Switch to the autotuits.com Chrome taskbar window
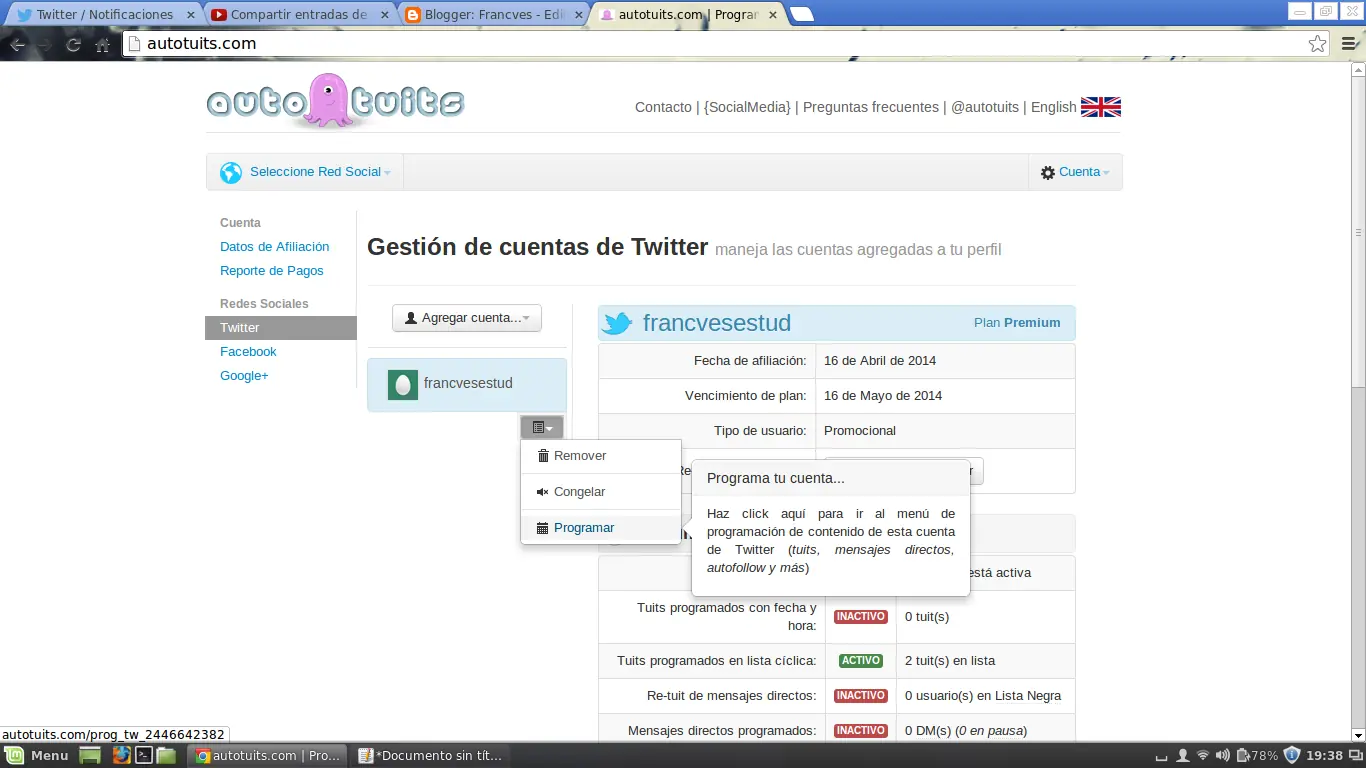Viewport: 1366px width, 768px height. click(x=269, y=755)
